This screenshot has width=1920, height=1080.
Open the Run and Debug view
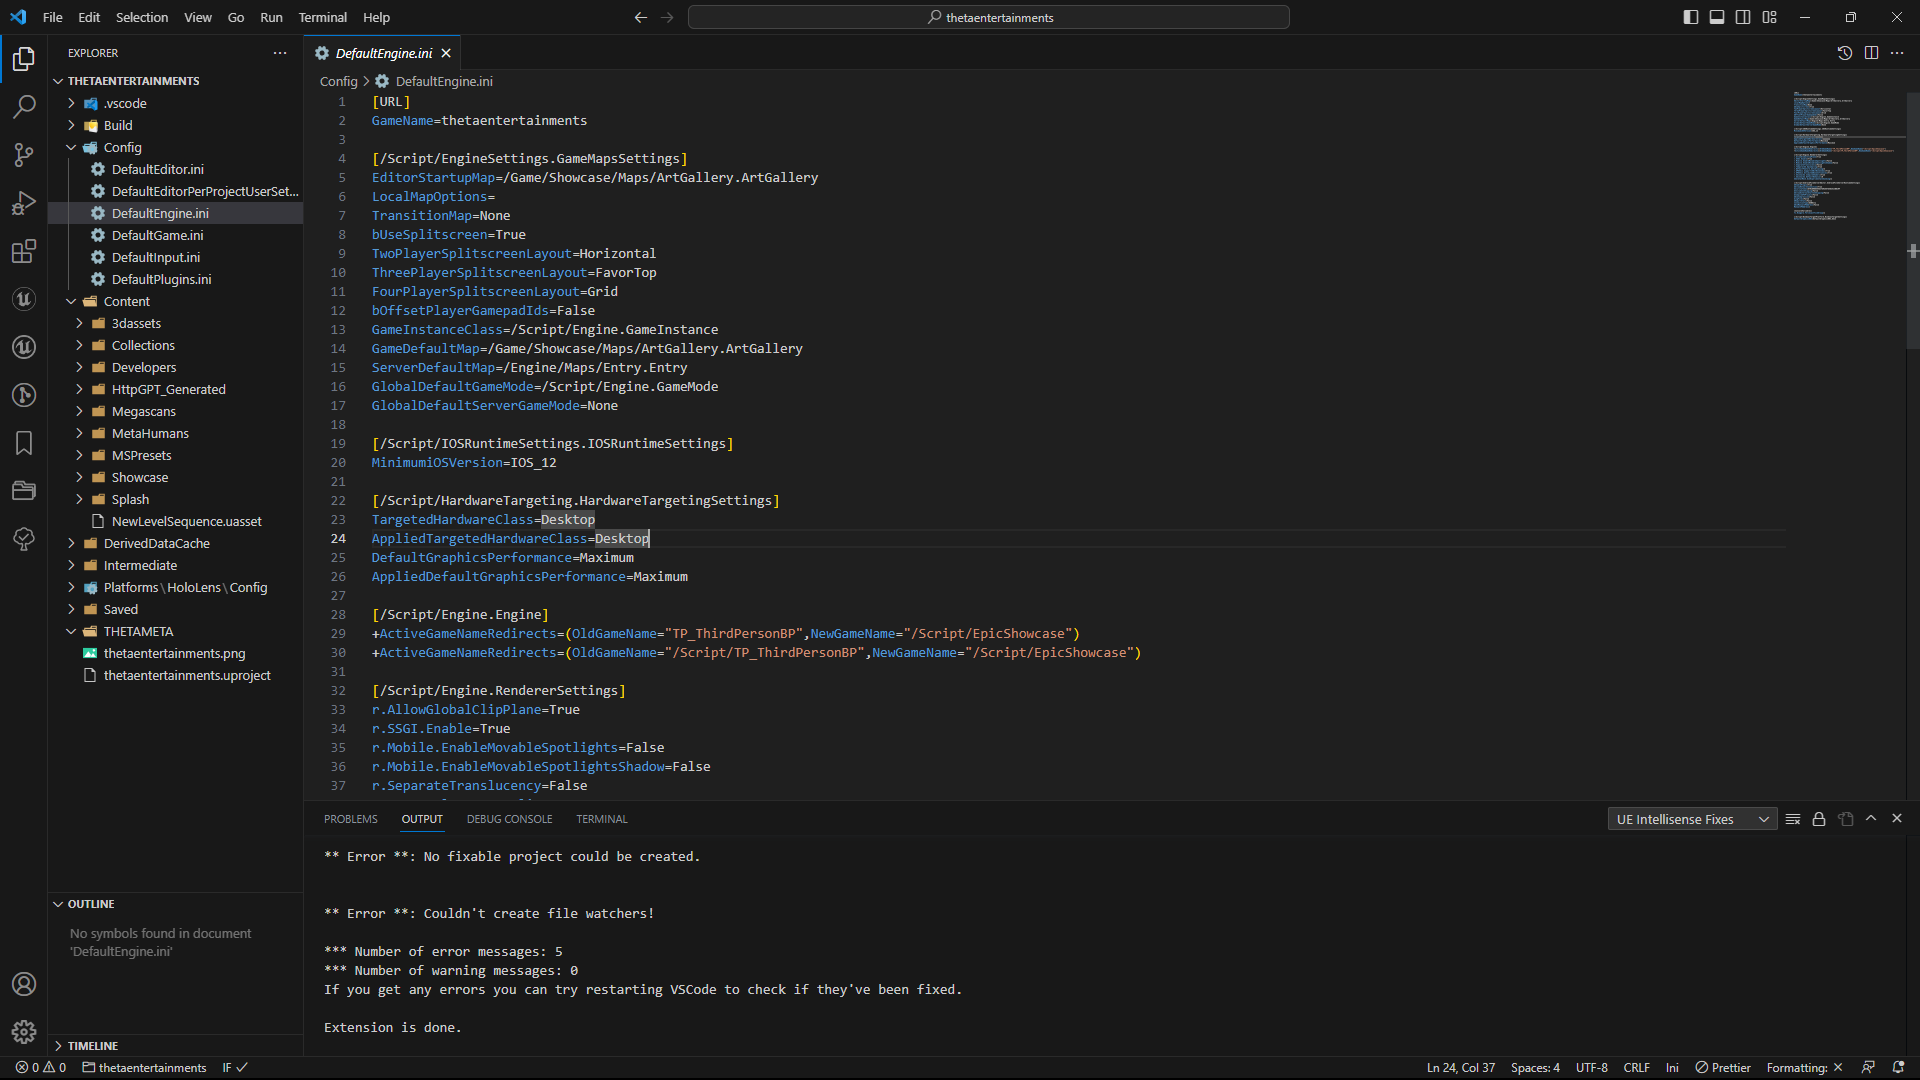[x=24, y=203]
